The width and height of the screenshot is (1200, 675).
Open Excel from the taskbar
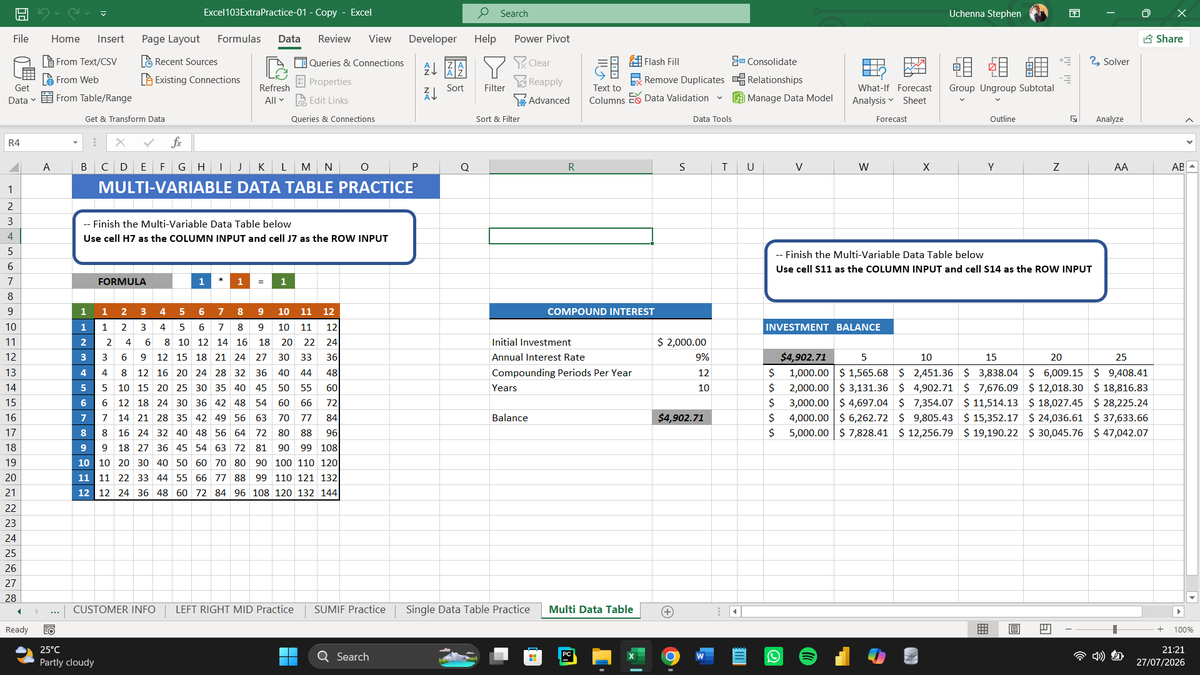[x=635, y=656]
